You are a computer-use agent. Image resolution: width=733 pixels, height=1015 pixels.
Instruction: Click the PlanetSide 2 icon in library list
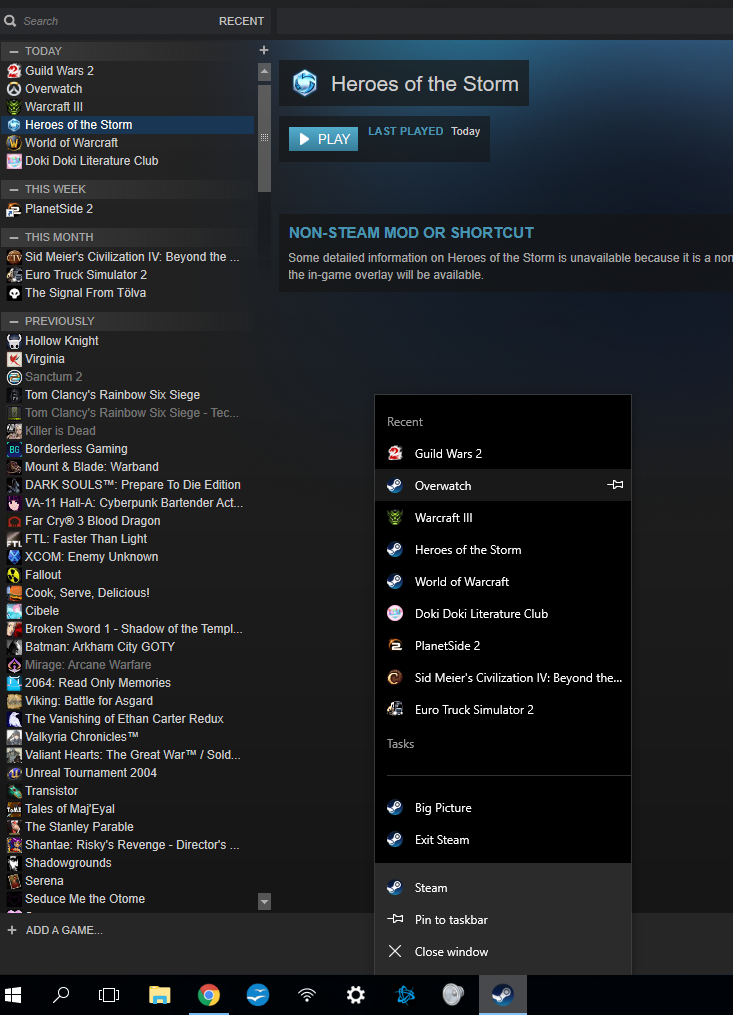click(14, 209)
